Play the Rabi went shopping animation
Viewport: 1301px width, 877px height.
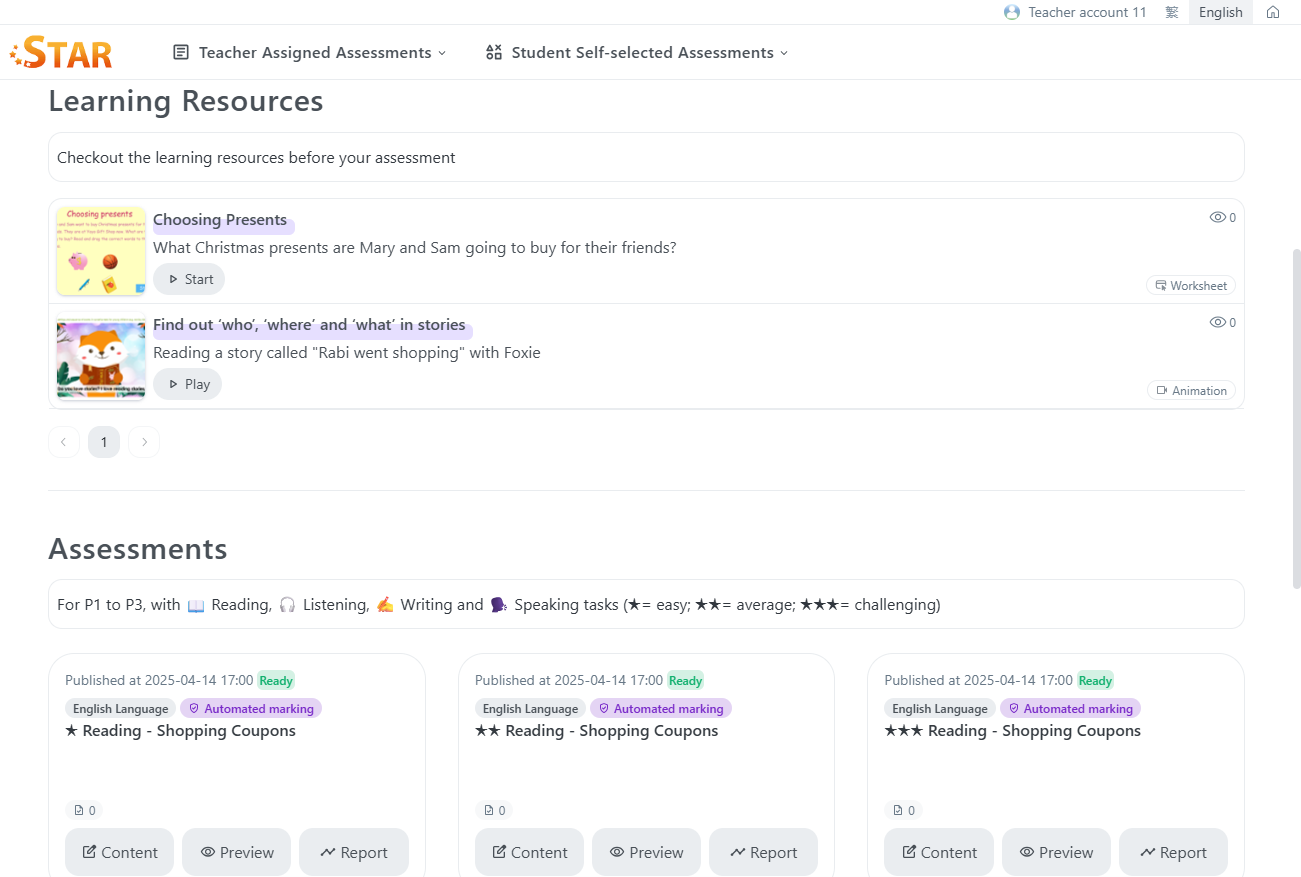188,384
